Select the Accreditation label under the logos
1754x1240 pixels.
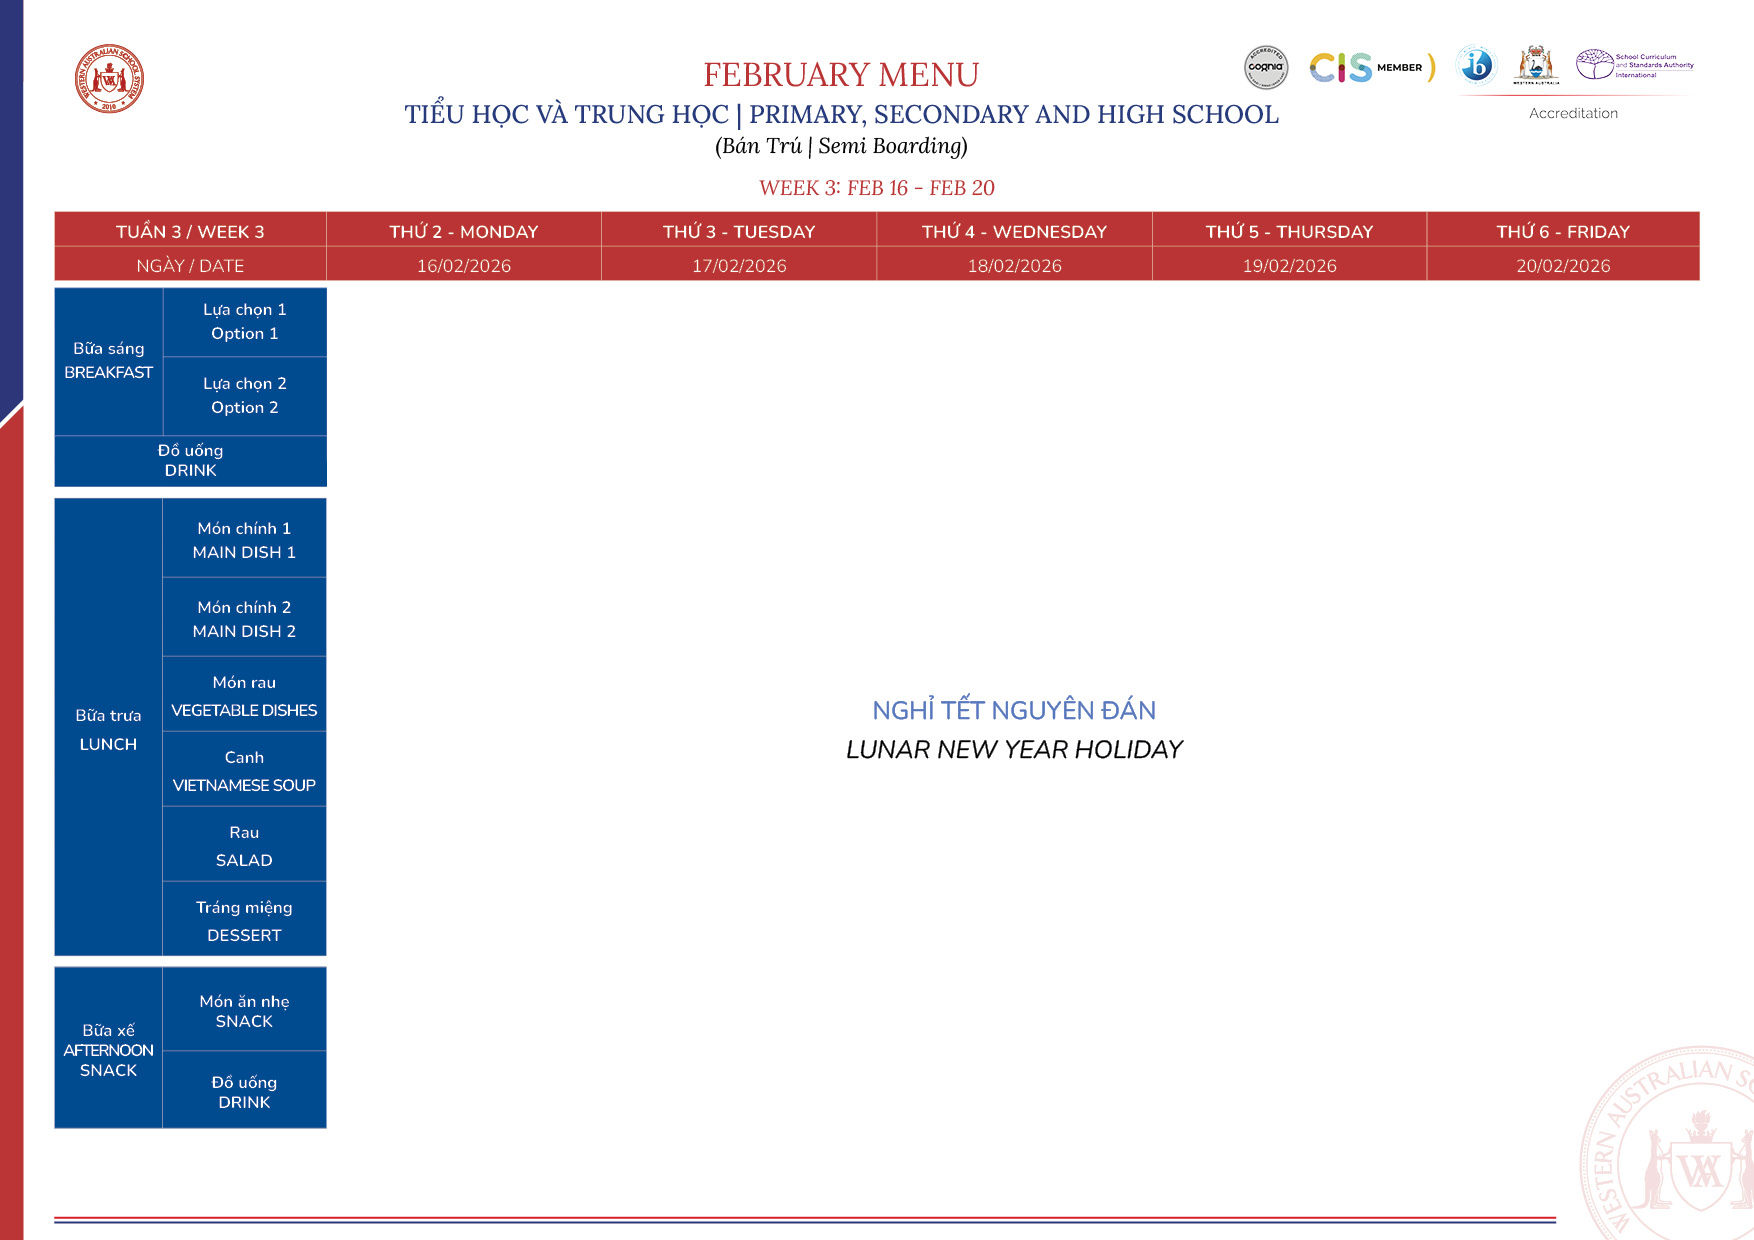[1572, 113]
